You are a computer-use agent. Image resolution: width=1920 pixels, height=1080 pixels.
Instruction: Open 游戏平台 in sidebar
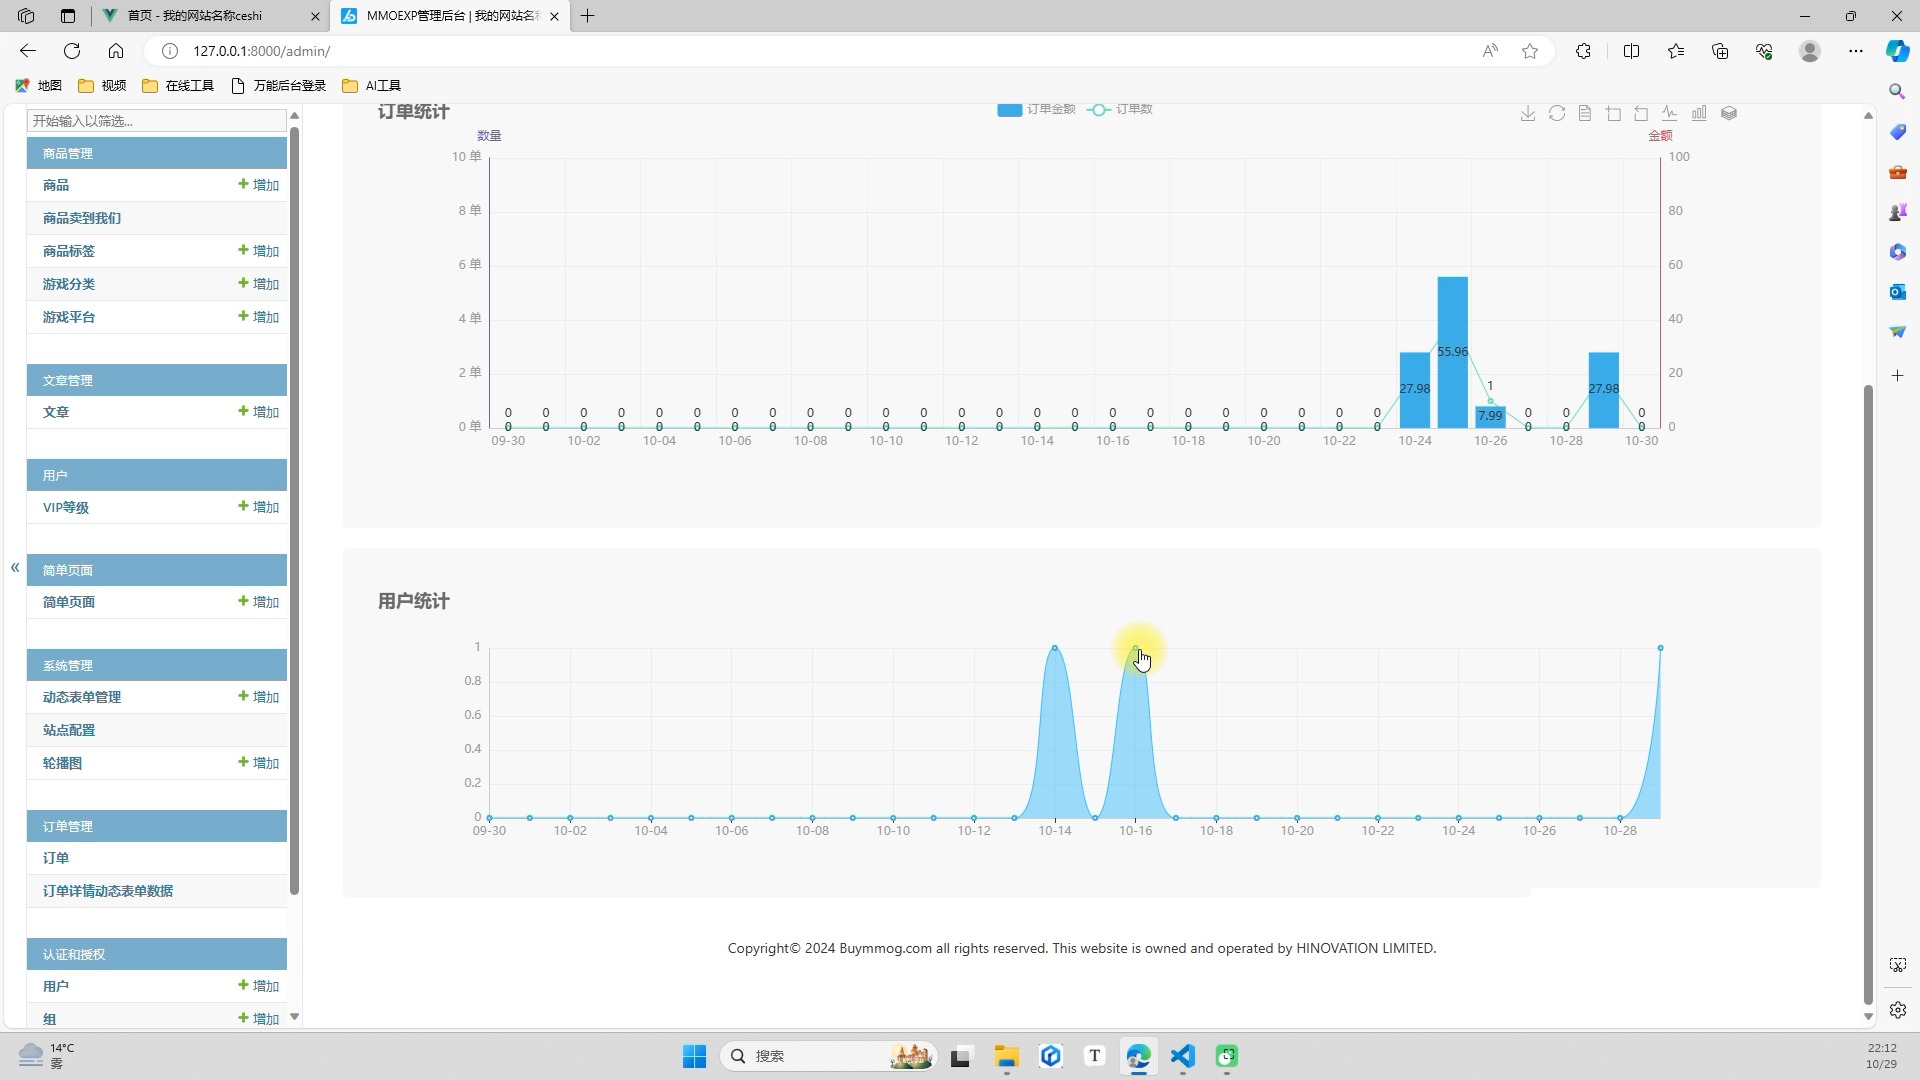[69, 317]
